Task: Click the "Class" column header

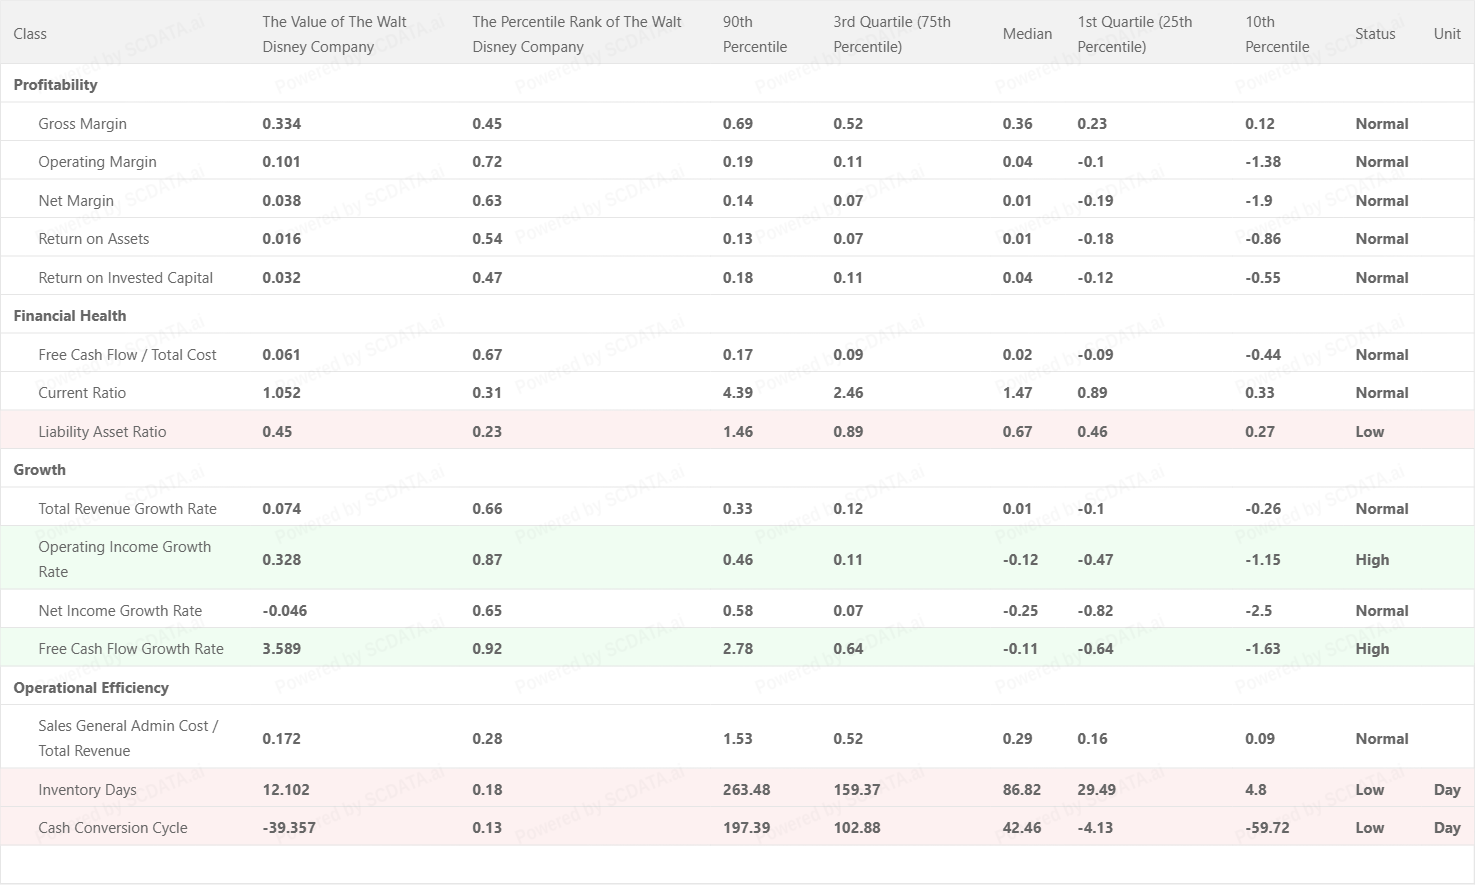Action: [x=30, y=34]
